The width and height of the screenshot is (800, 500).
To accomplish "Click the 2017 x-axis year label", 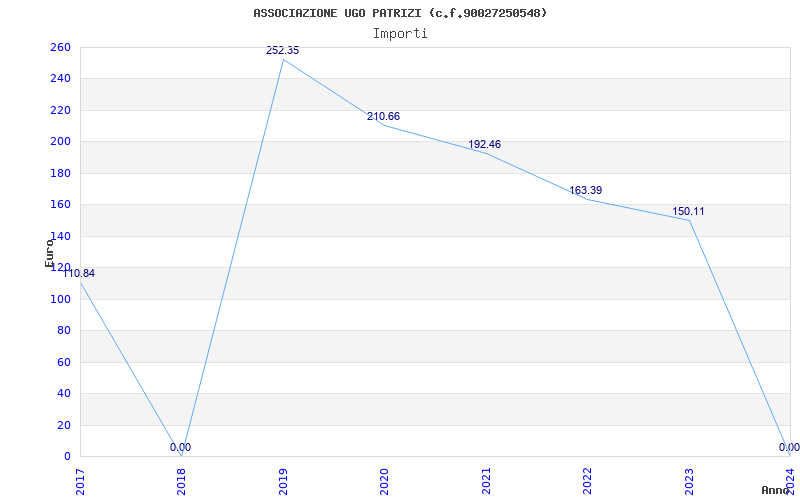I will click(x=80, y=481).
